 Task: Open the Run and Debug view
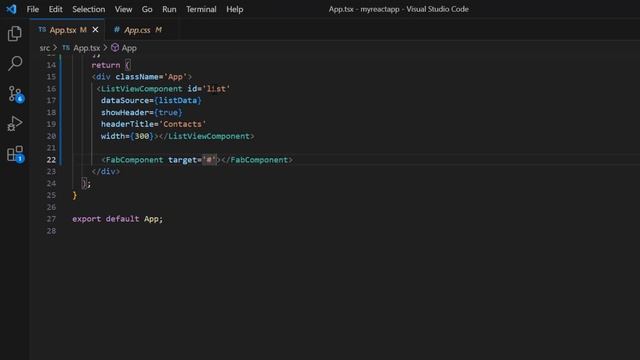click(15, 123)
